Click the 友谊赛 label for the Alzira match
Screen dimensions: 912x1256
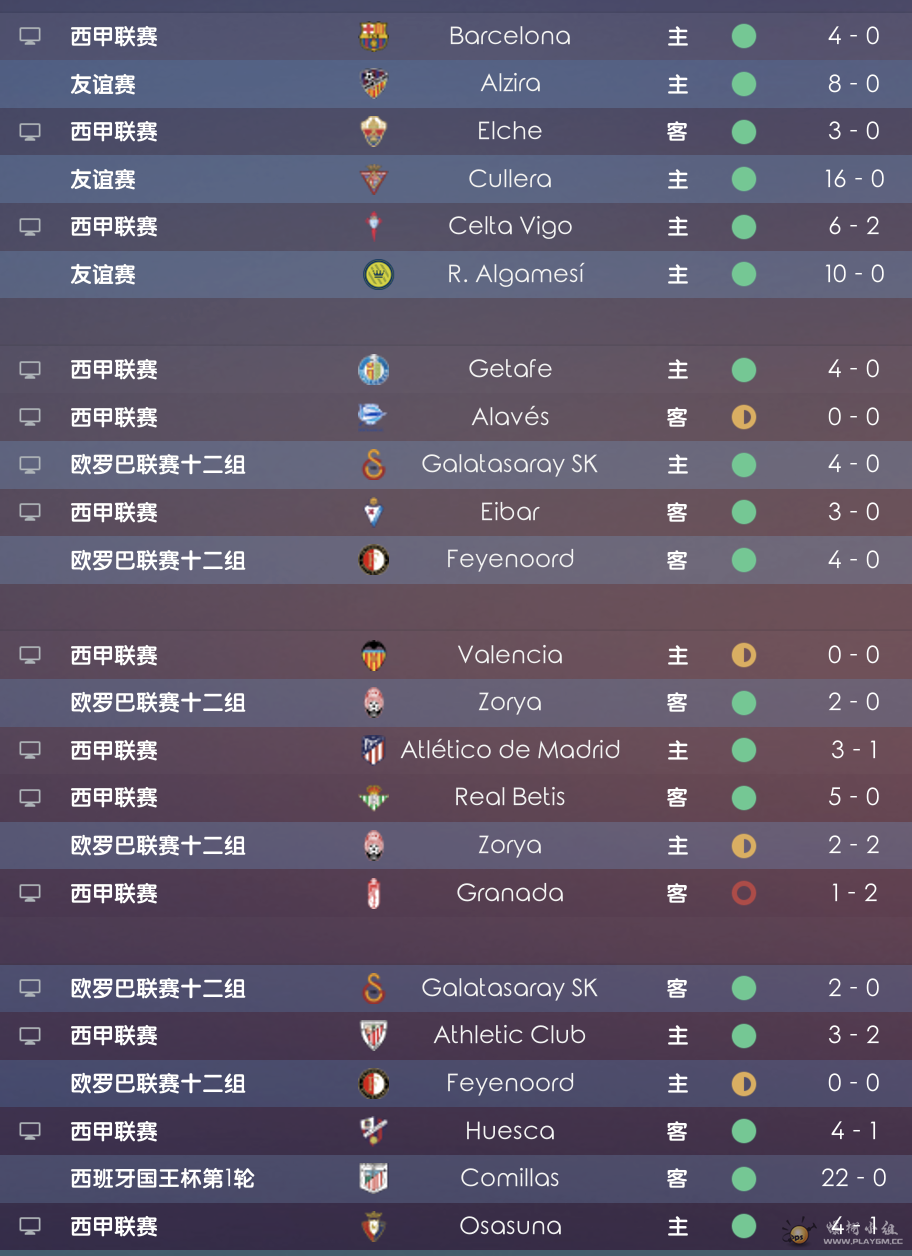103,85
